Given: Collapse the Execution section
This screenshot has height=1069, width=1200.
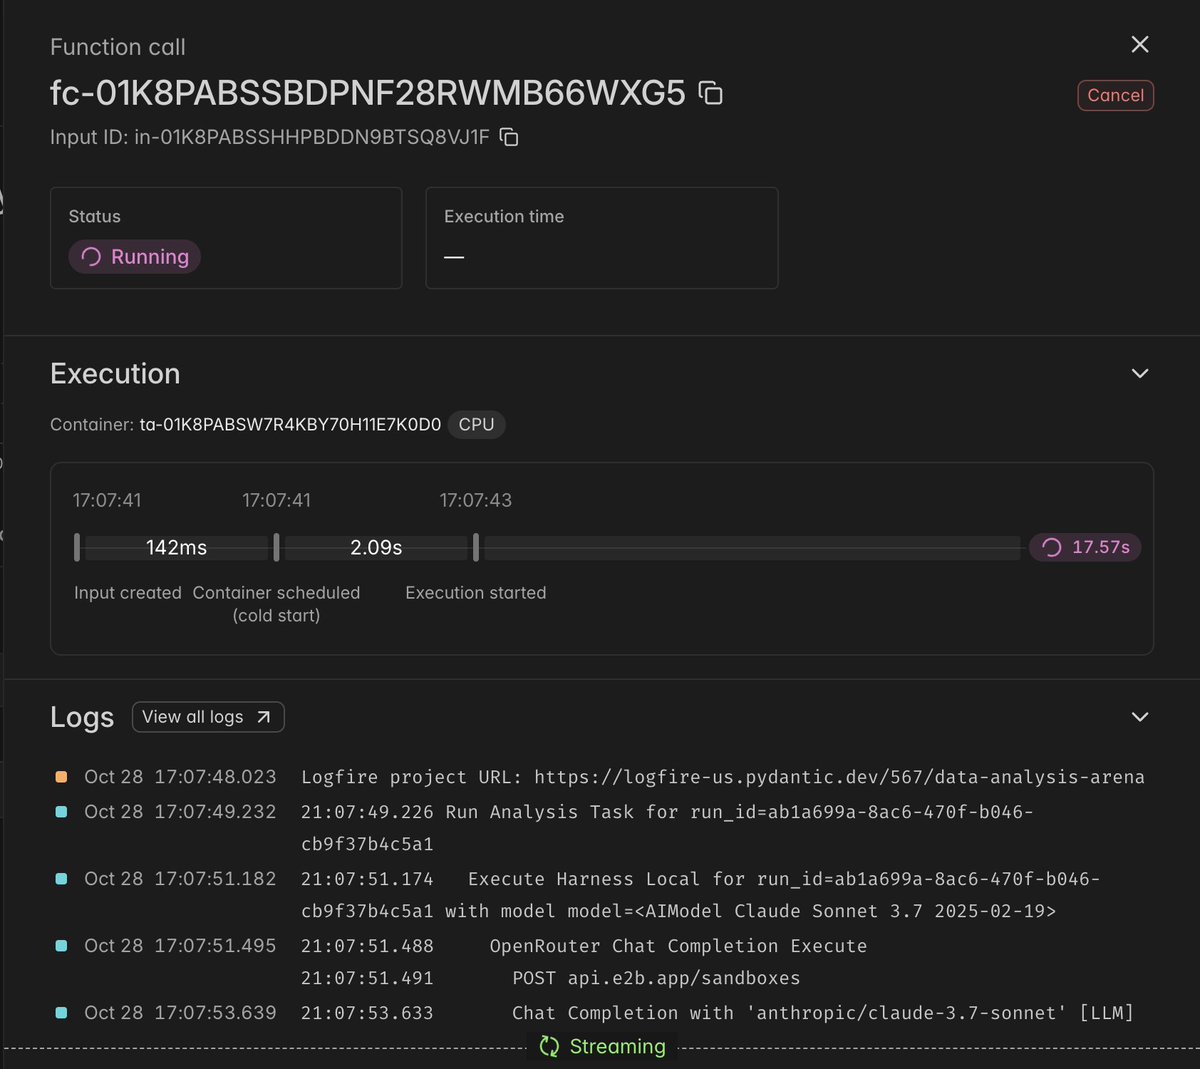Looking at the screenshot, I should tap(1139, 373).
